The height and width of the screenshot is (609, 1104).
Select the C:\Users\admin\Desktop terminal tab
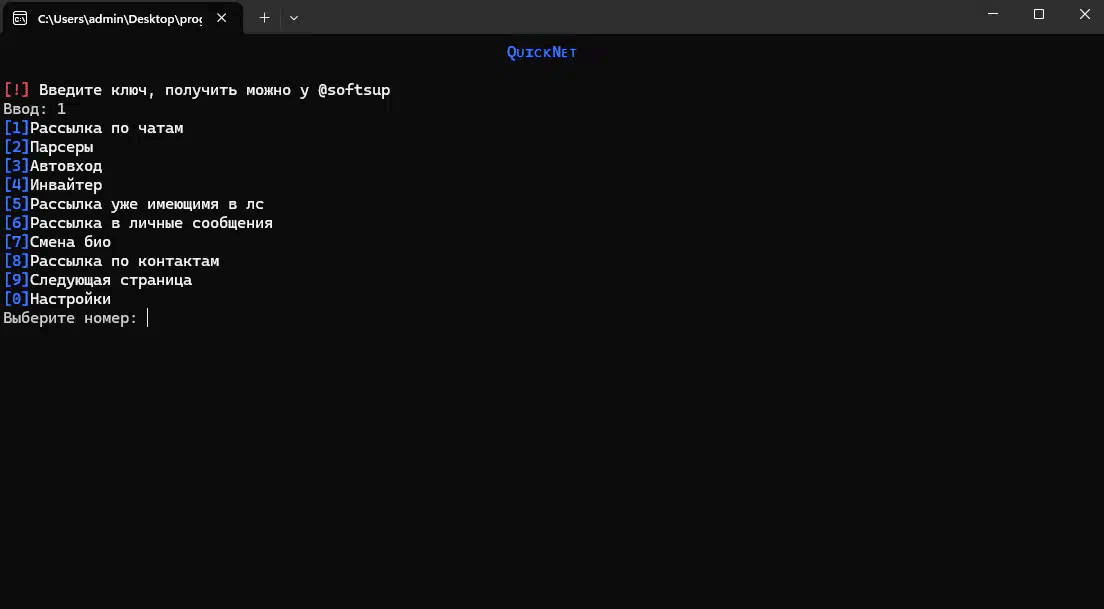(123, 18)
